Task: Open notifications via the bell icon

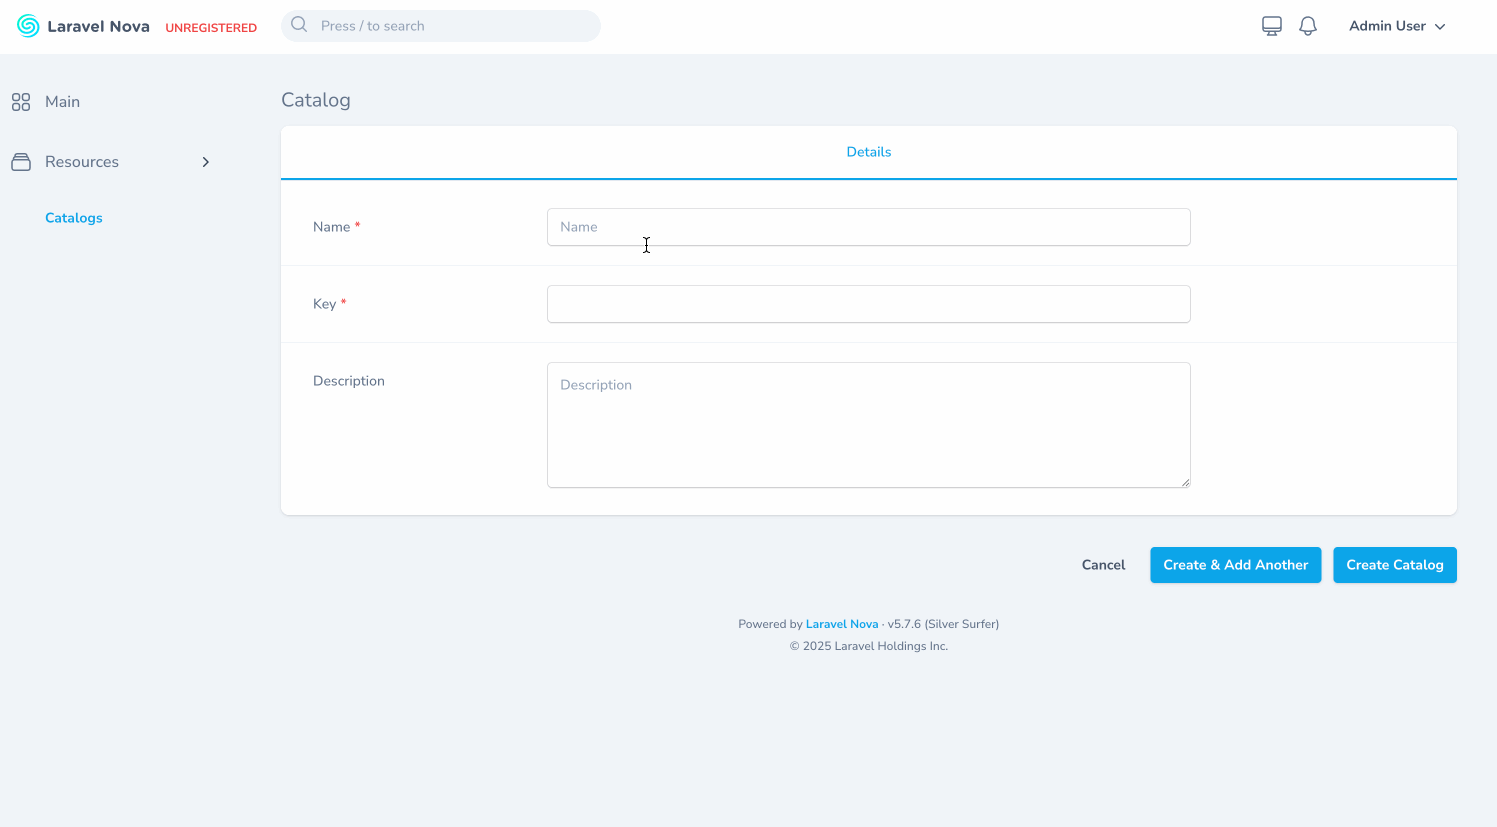Action: [1308, 25]
